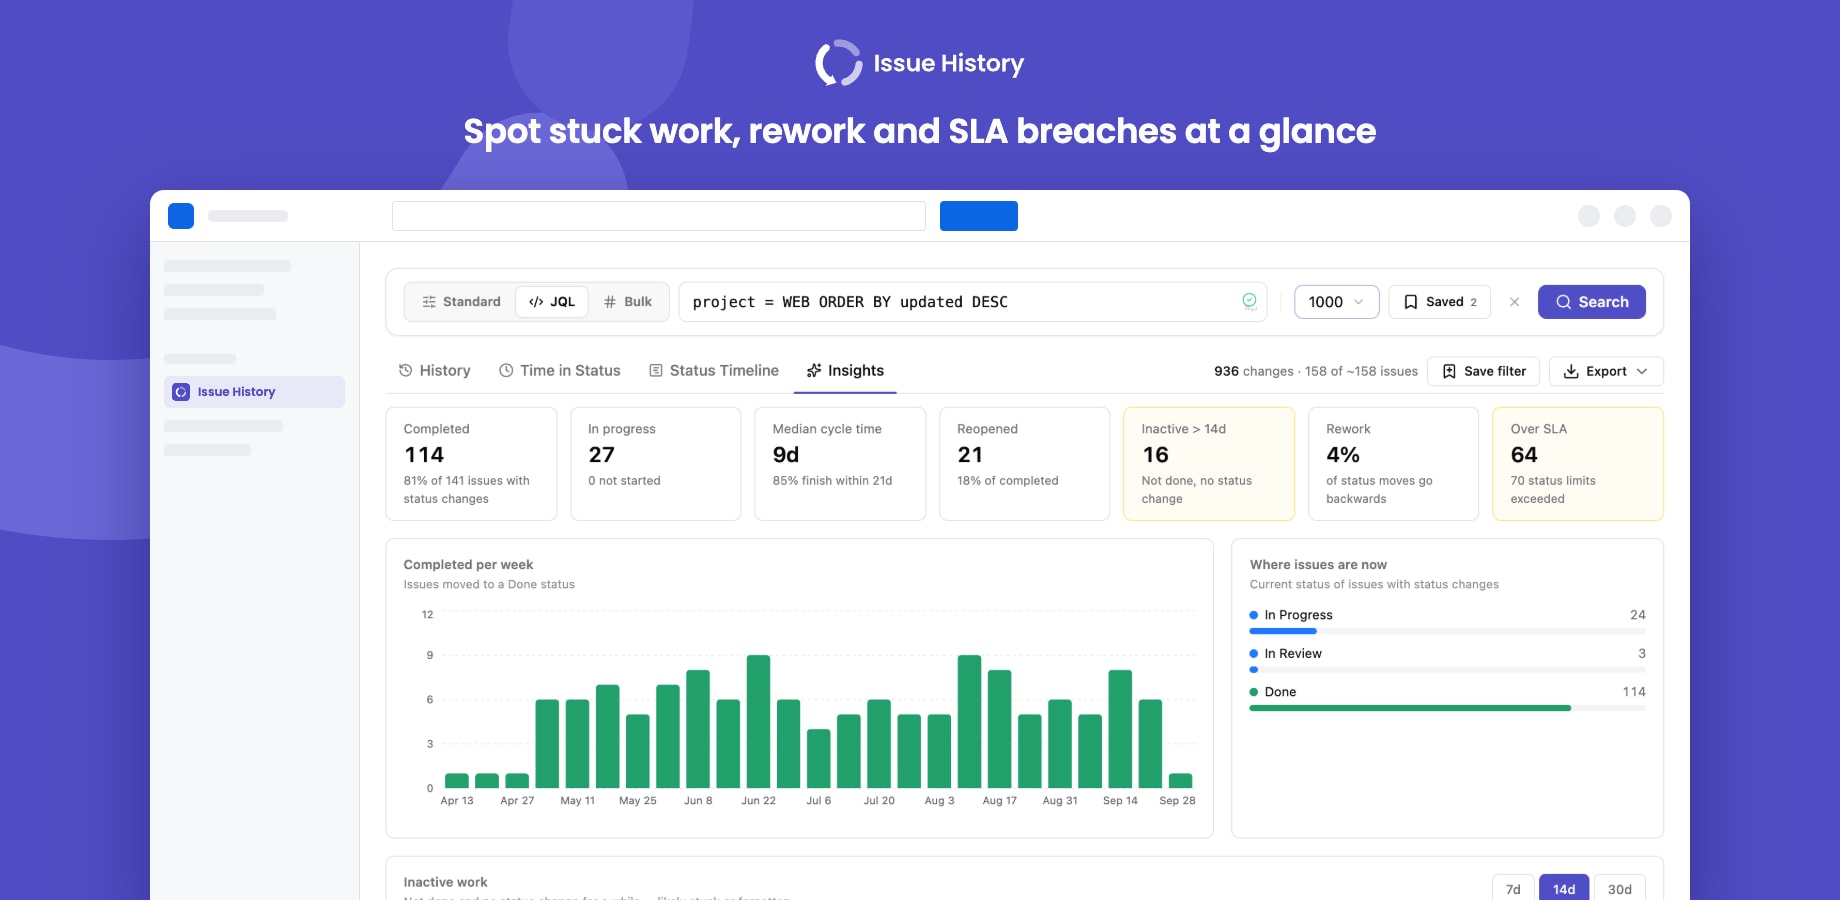Click the Time in Status clock icon
Image resolution: width=1840 pixels, height=900 pixels.
pos(506,370)
